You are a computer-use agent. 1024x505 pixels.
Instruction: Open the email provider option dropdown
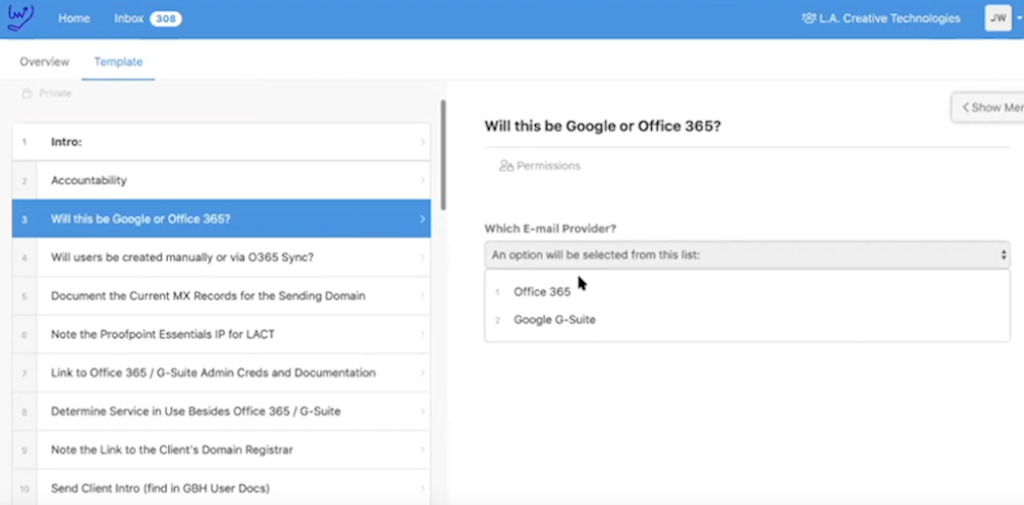point(747,255)
